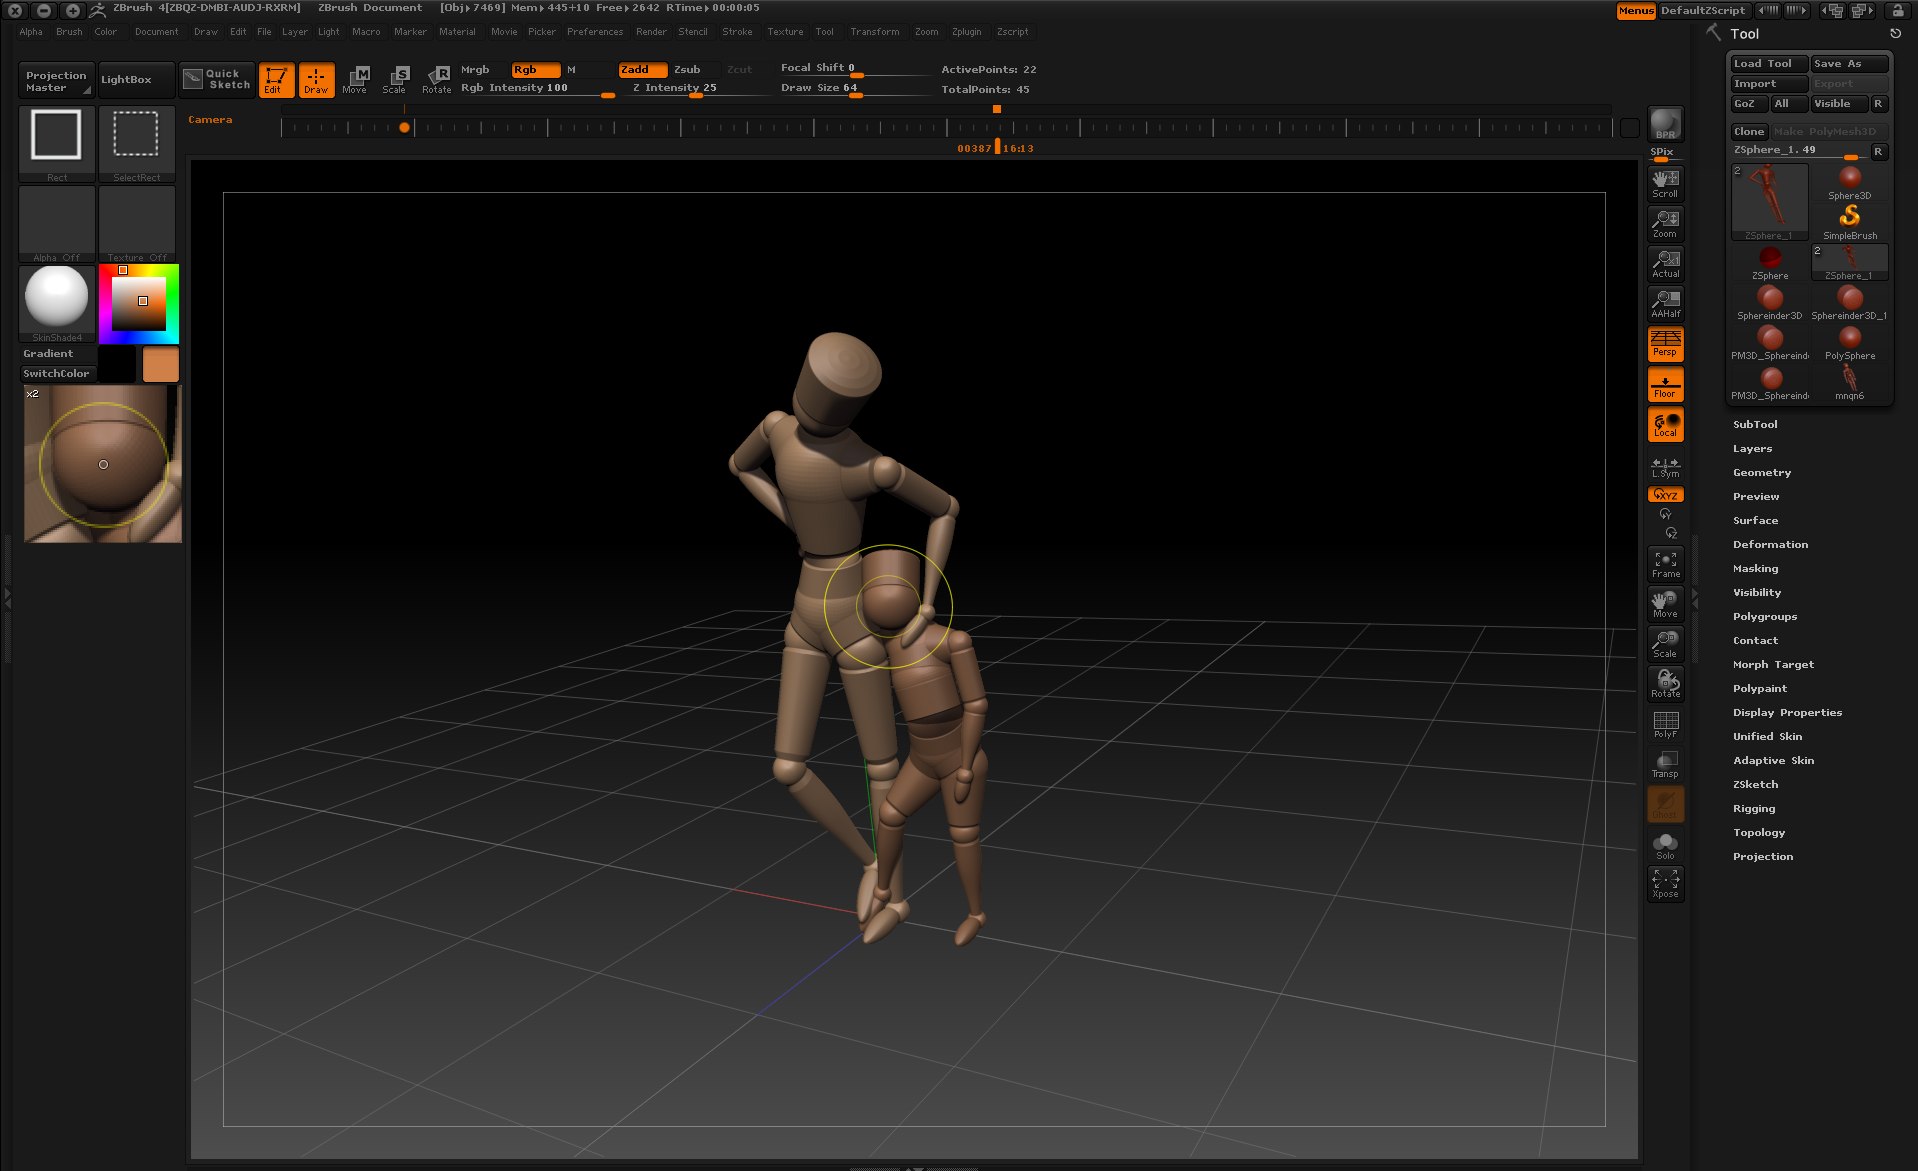Select the Frame view icon
The width and height of the screenshot is (1918, 1171).
[x=1665, y=564]
